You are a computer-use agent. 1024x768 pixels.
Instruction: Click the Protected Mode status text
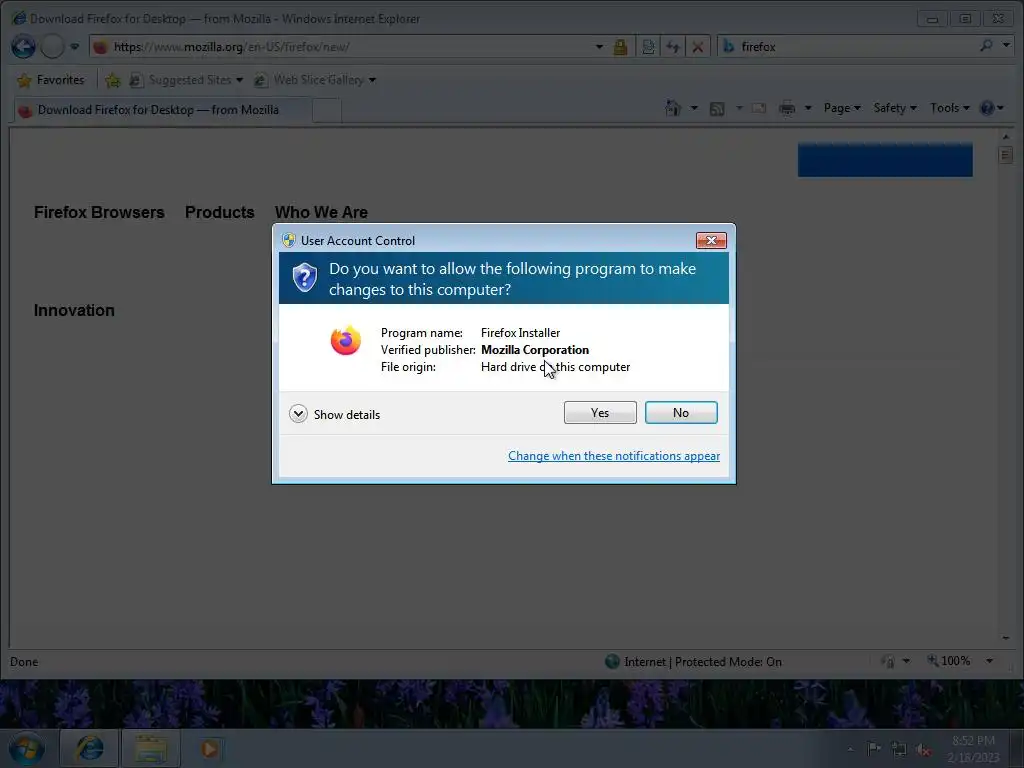703,662
